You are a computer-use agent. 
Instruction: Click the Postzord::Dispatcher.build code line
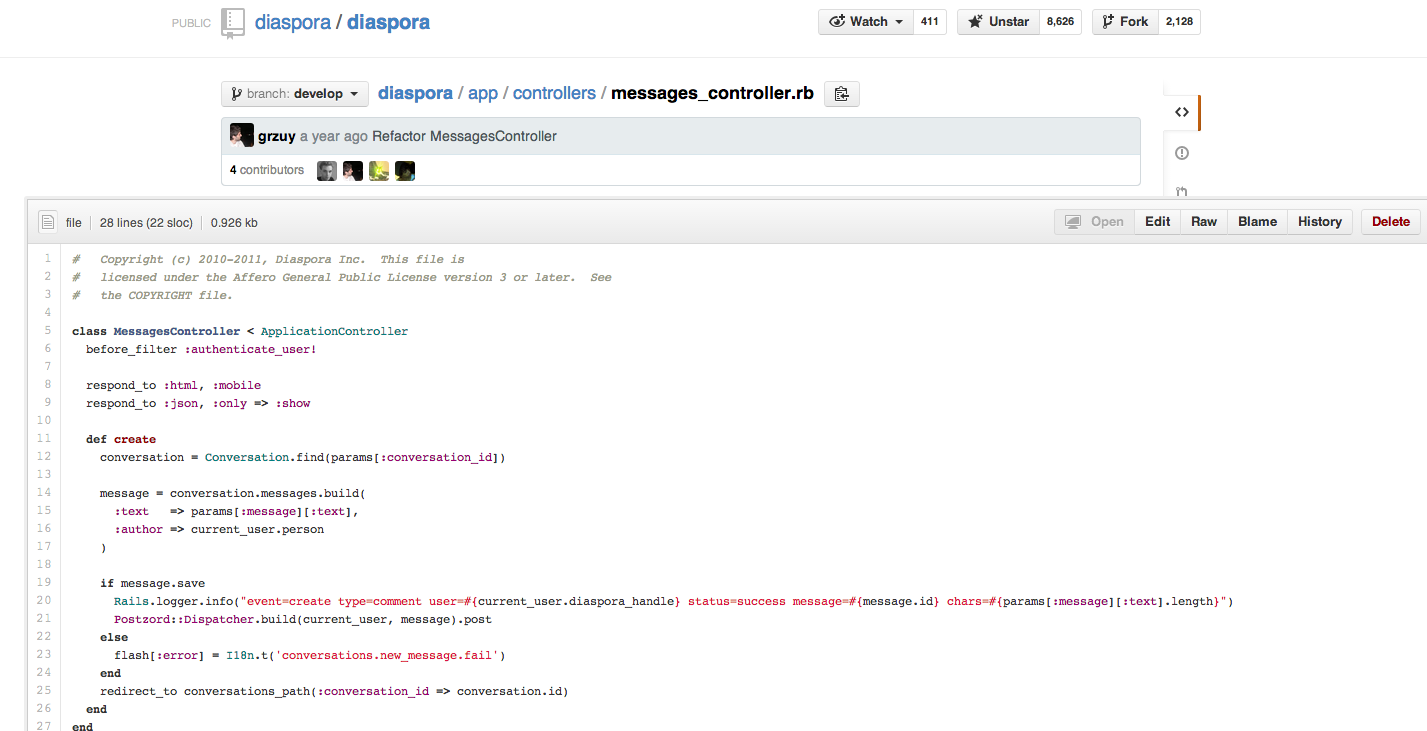(303, 619)
